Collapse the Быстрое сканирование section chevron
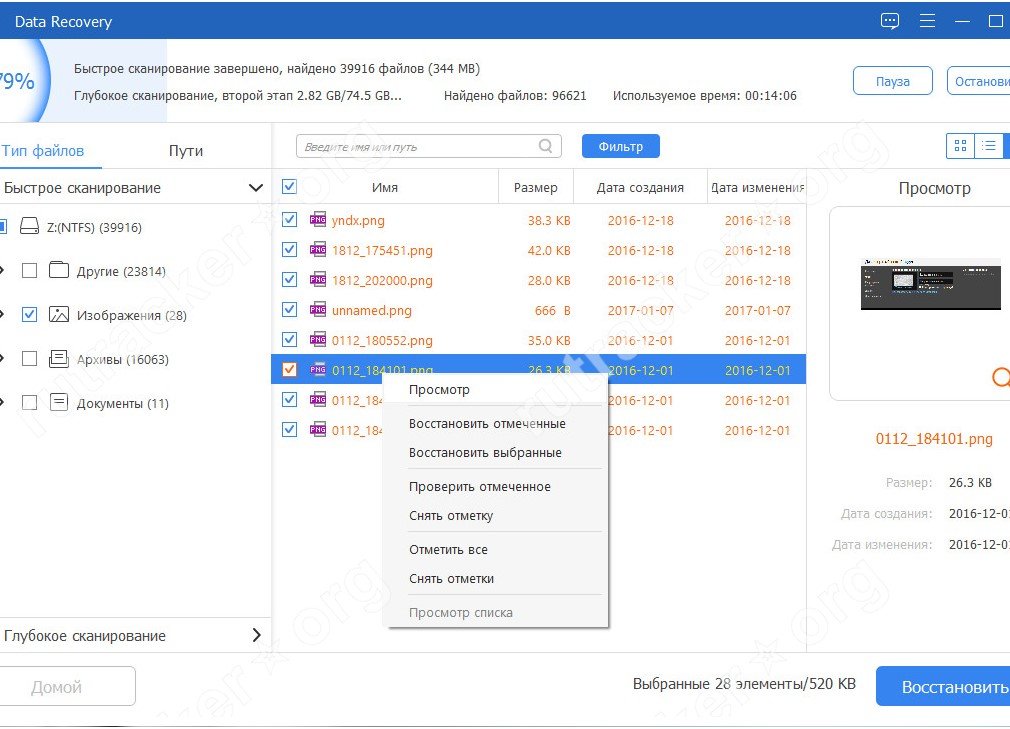 coord(256,188)
